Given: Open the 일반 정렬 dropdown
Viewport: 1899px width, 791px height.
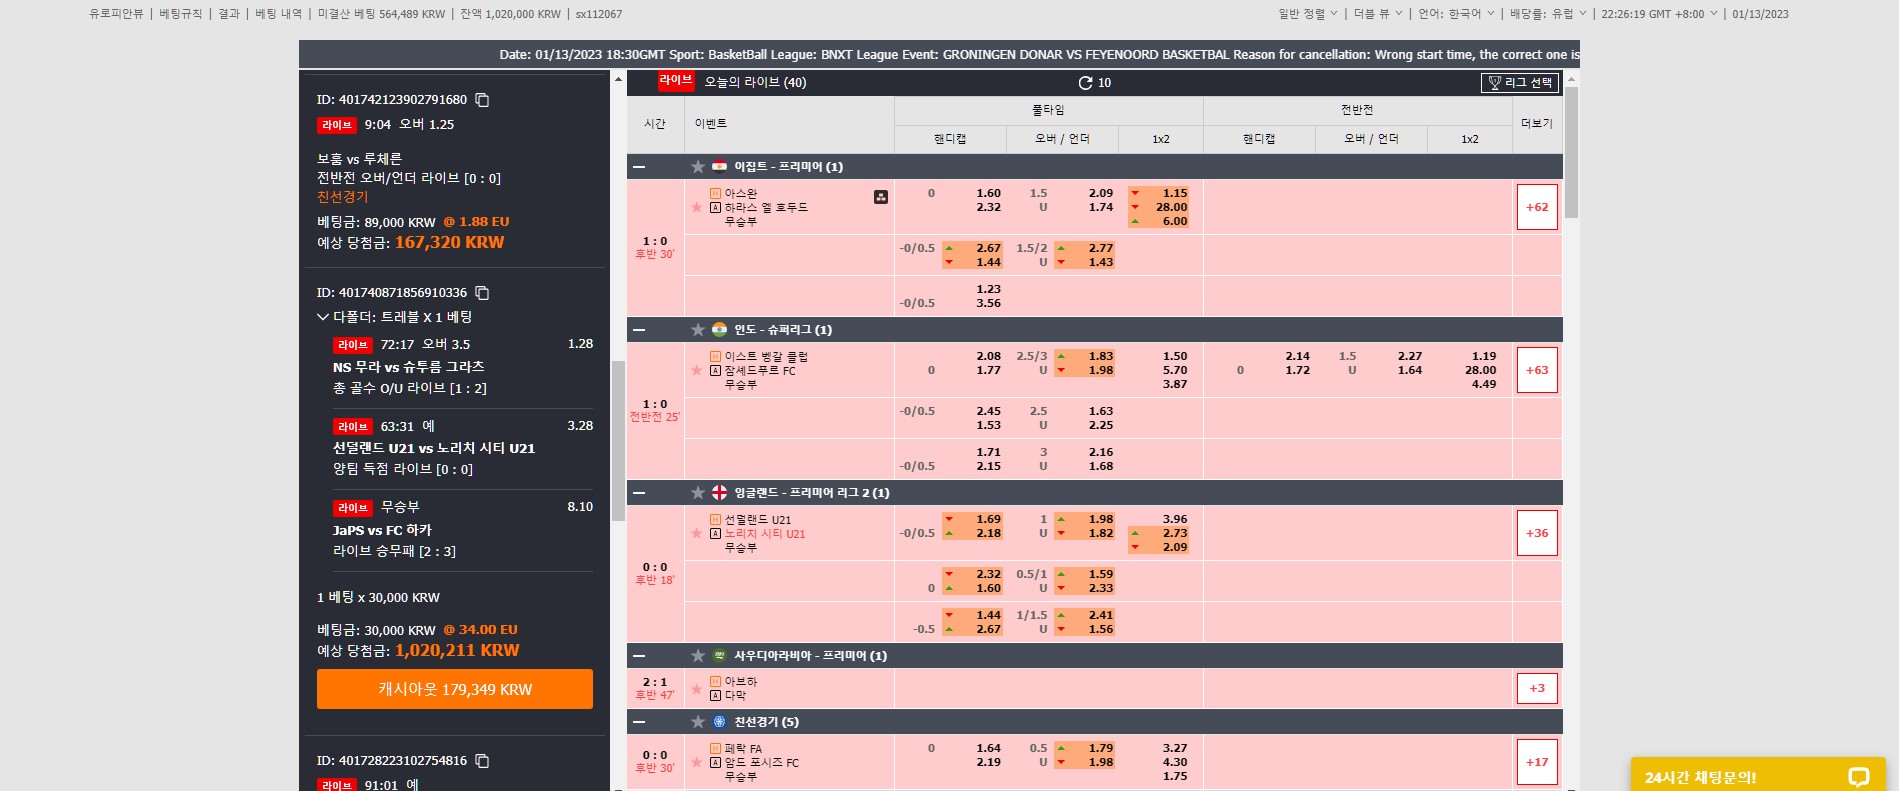Looking at the screenshot, I should tap(1307, 14).
